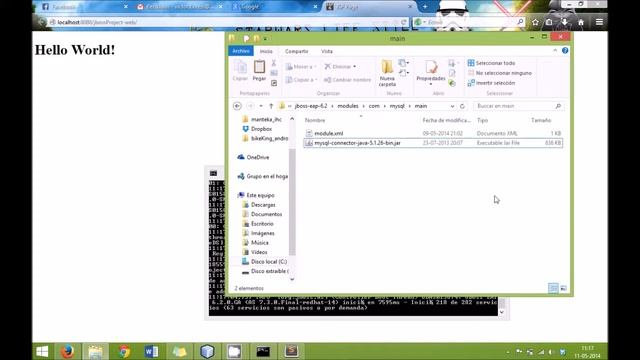Click Cambiar nombre in ribbon

pos(347,80)
